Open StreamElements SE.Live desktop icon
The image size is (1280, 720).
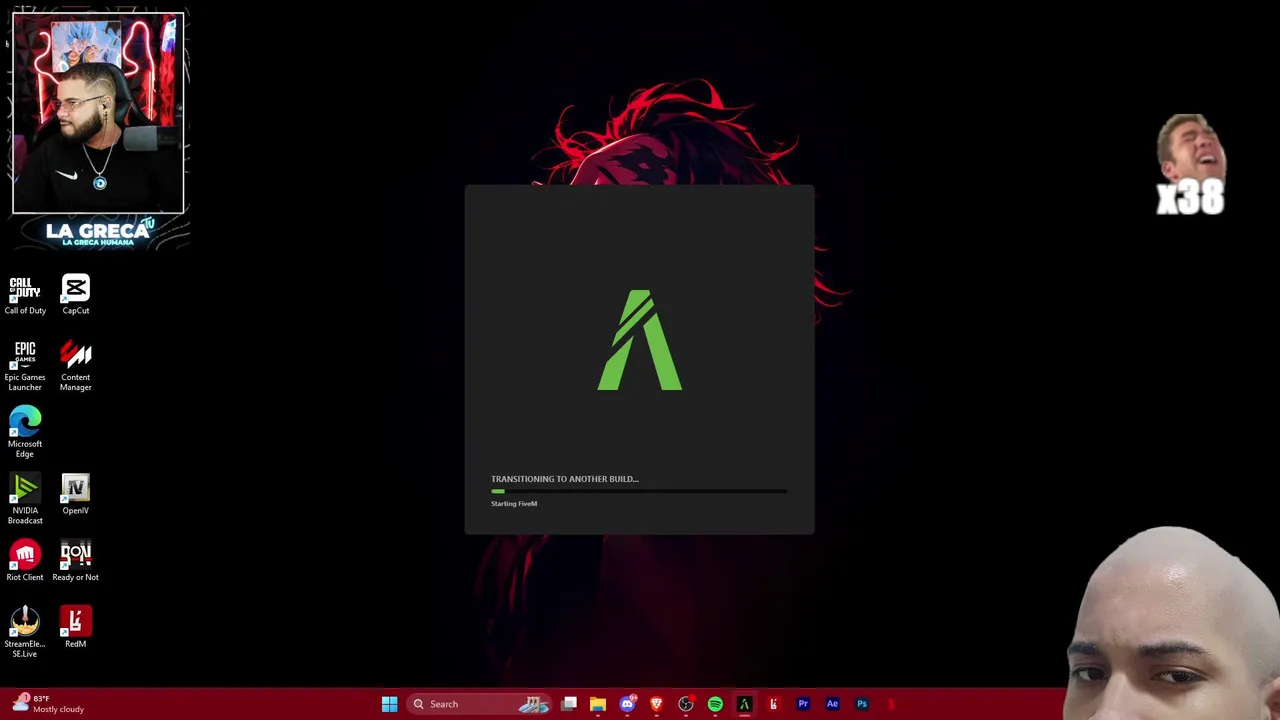click(x=25, y=633)
